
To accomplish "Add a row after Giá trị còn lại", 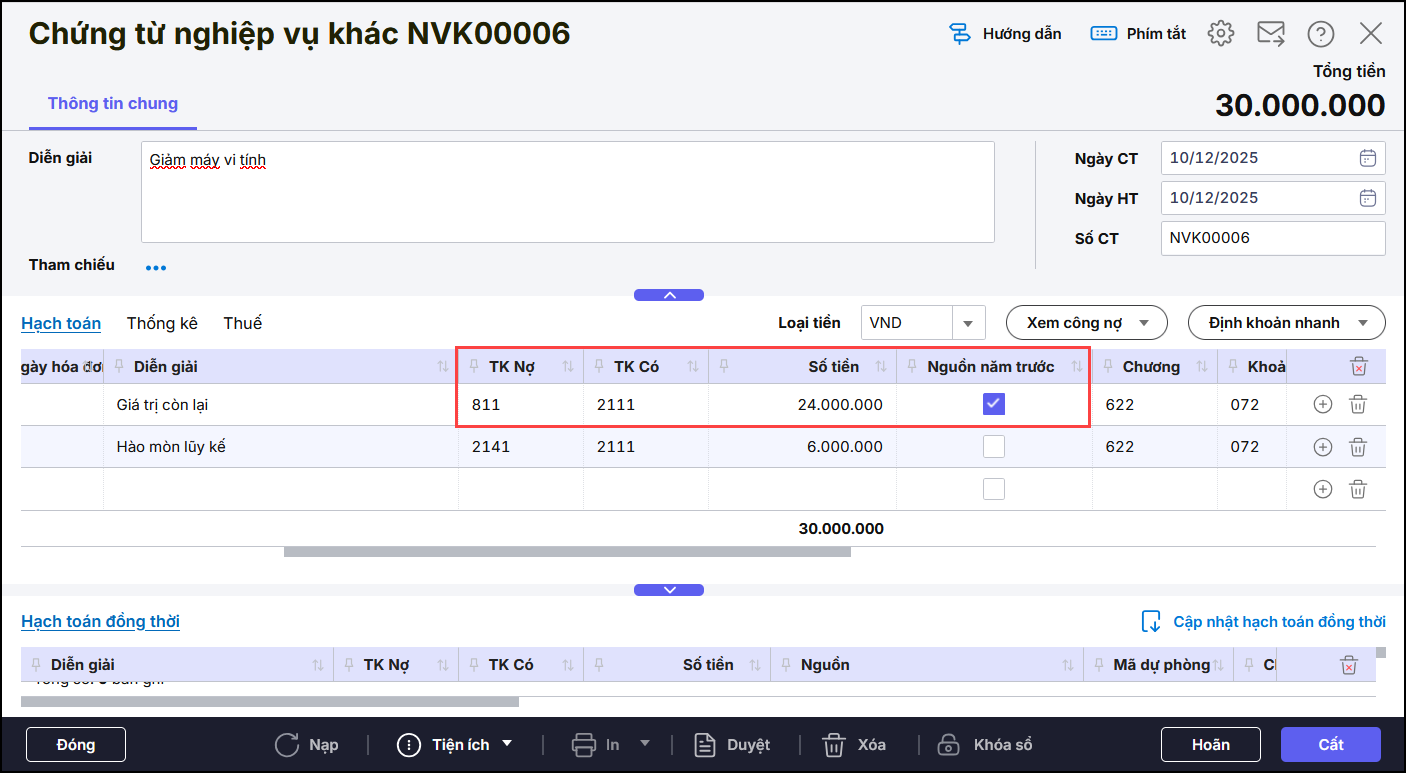I will 1322,405.
